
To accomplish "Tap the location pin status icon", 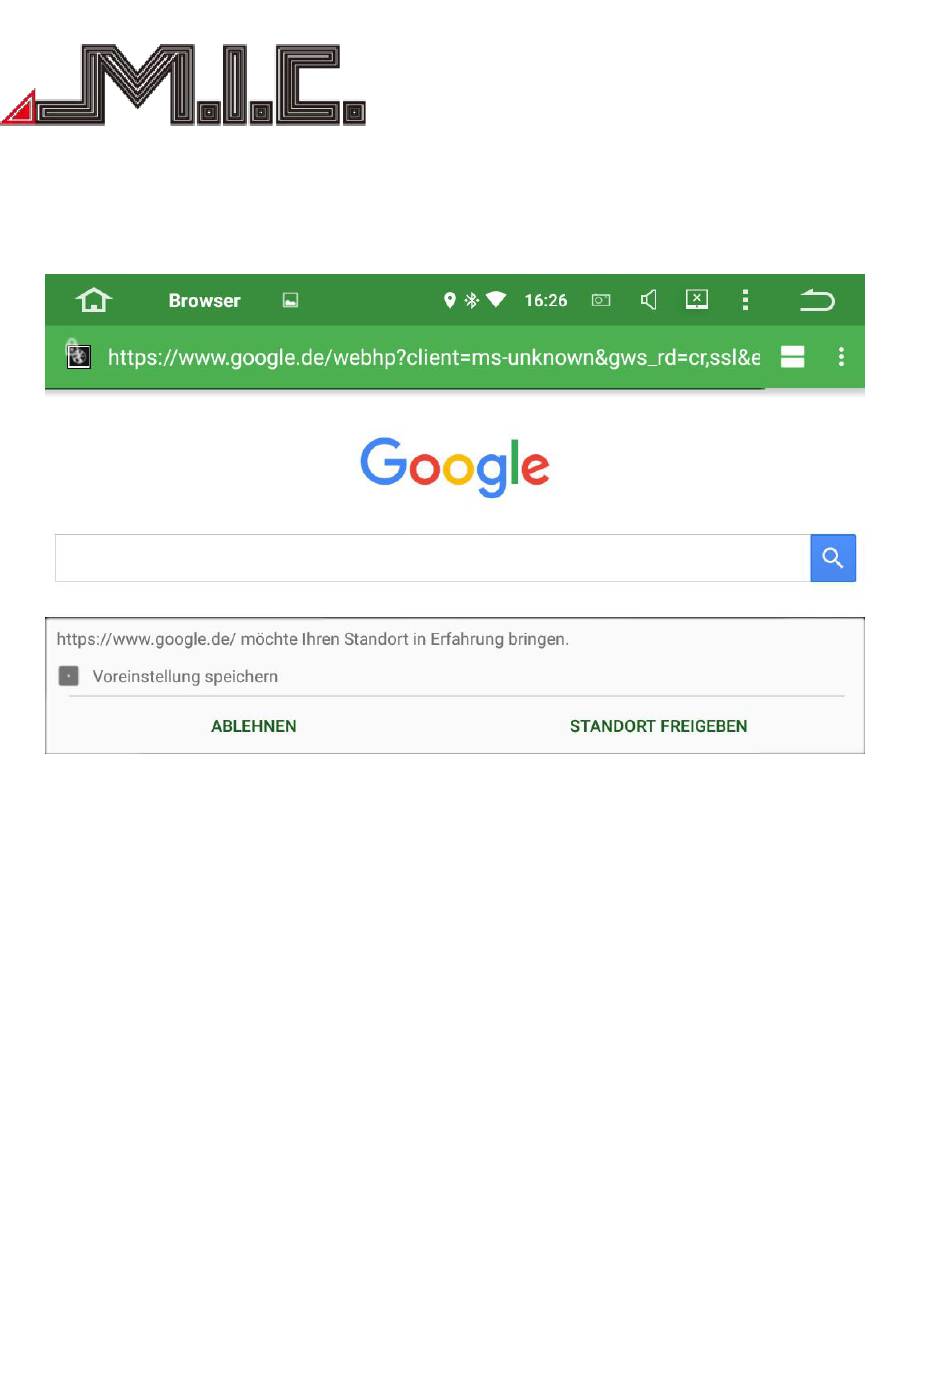I will [450, 300].
